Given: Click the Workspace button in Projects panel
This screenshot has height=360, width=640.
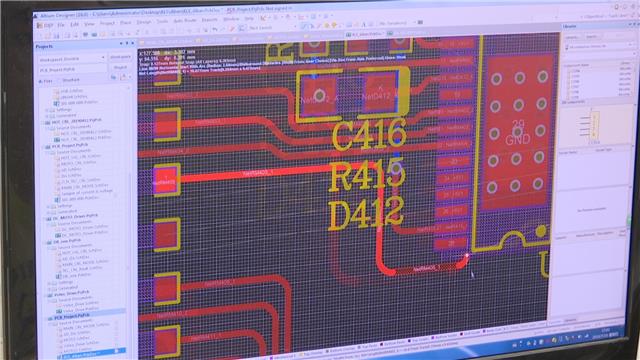Looking at the screenshot, I should [120, 57].
